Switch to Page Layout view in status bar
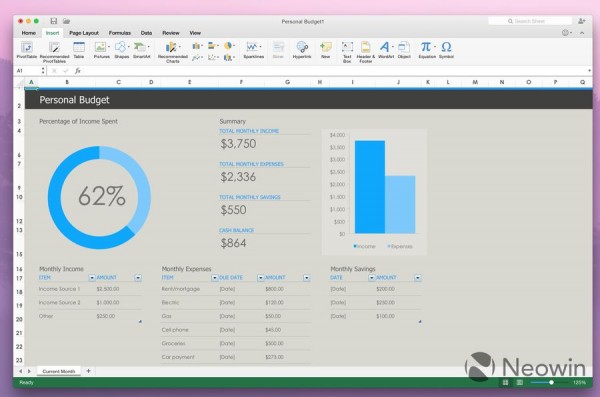 520,382
